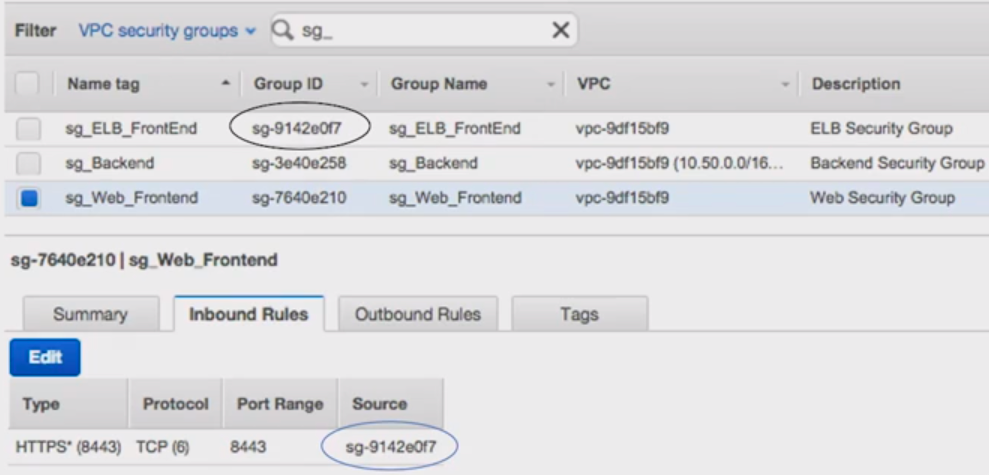The height and width of the screenshot is (475, 989).
Task: Click sg_ELB_FrontEnd in Group Name column
Action: [455, 129]
